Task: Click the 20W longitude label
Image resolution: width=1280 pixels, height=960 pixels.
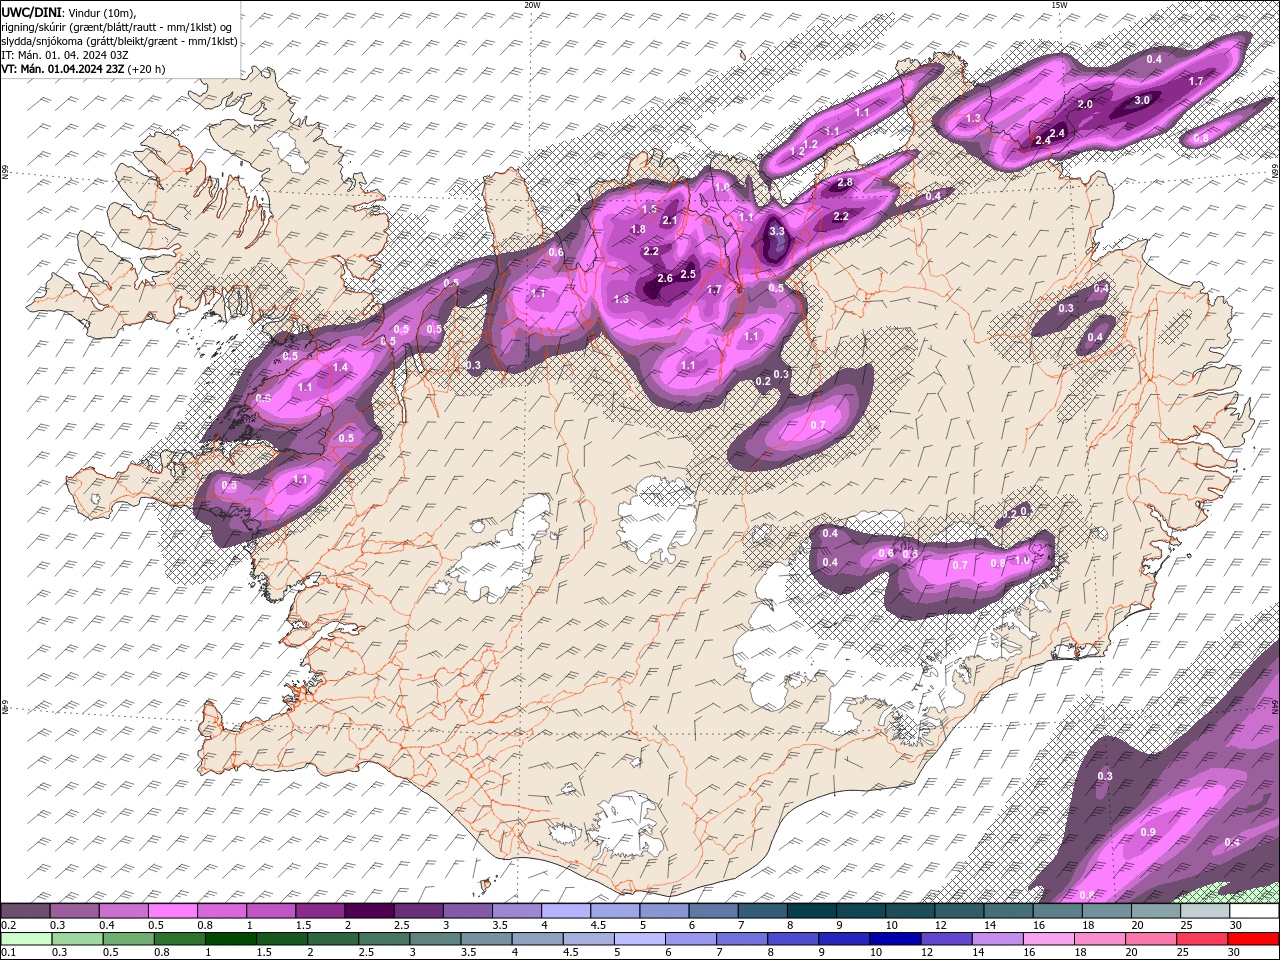Action: pos(532,5)
